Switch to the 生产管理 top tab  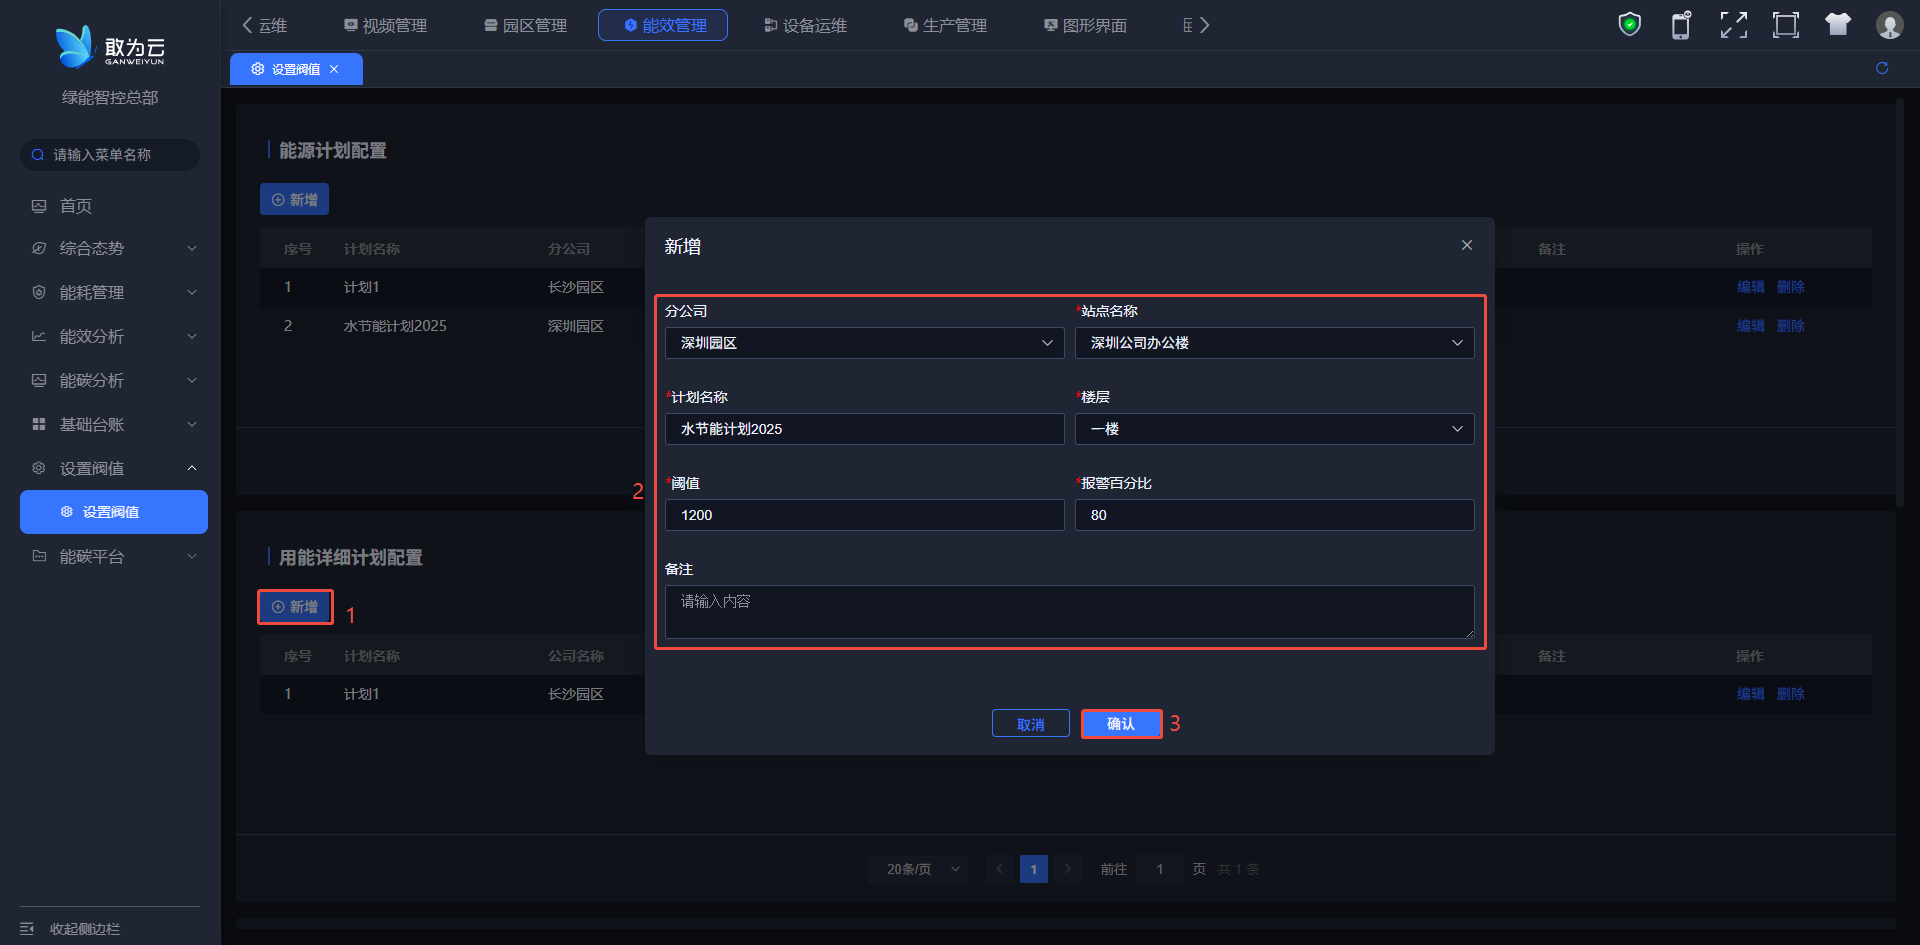pos(946,25)
